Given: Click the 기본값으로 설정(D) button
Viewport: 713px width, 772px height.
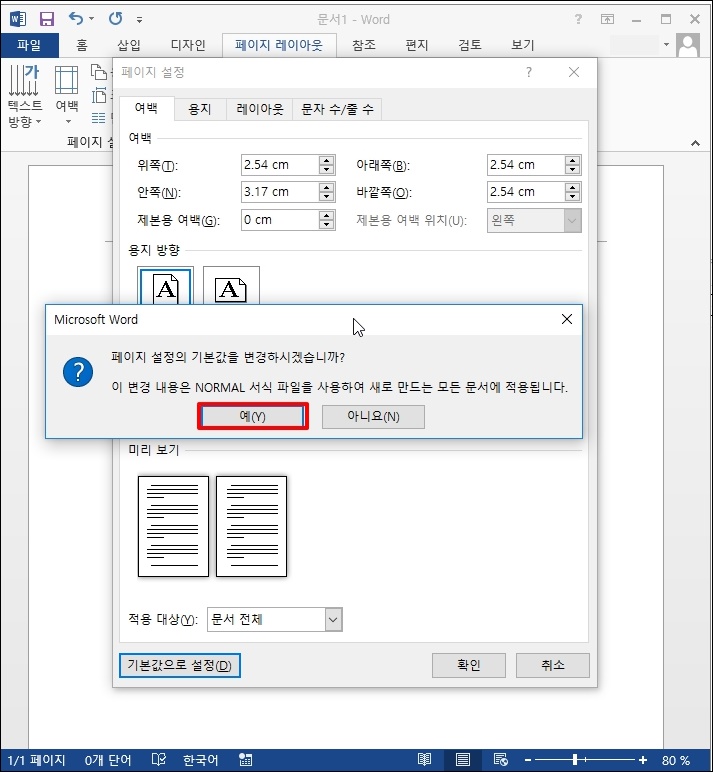Looking at the screenshot, I should click(x=180, y=666).
